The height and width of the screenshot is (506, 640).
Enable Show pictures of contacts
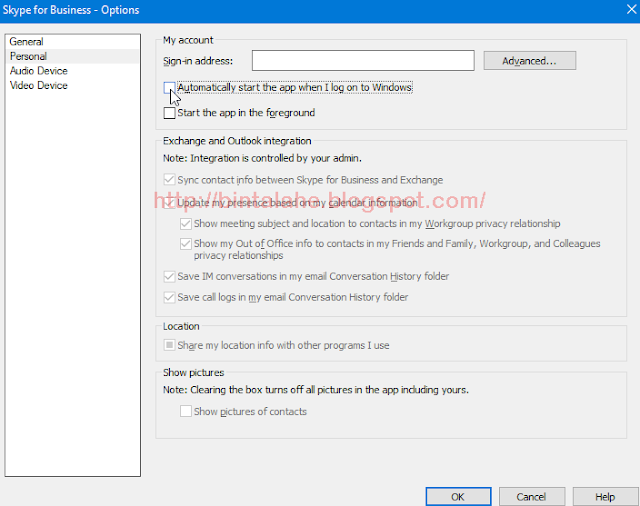click(186, 411)
